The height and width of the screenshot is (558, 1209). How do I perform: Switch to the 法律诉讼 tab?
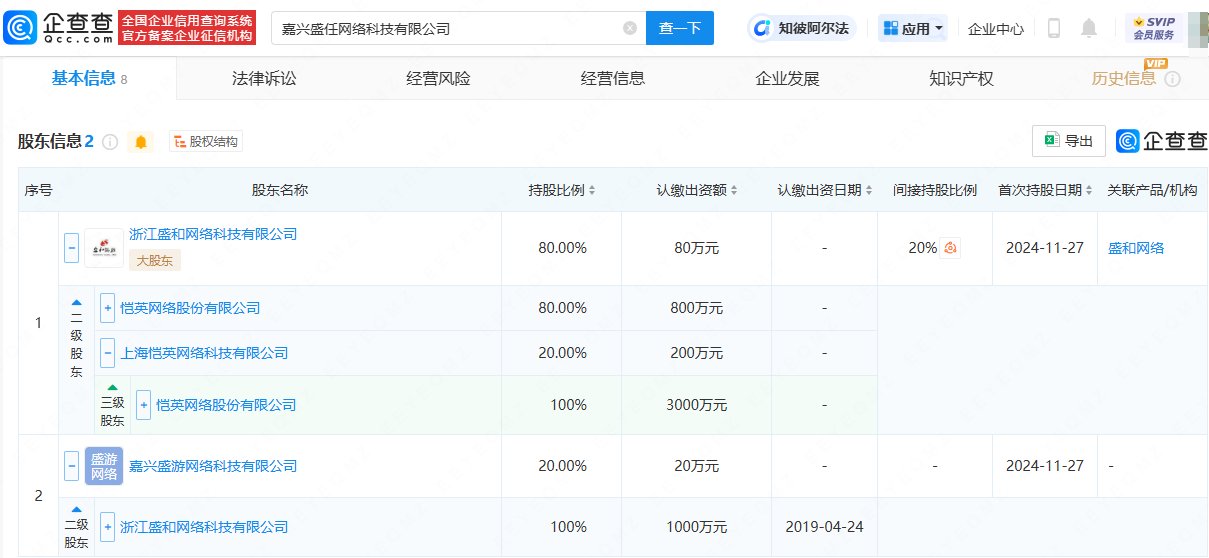click(264, 79)
